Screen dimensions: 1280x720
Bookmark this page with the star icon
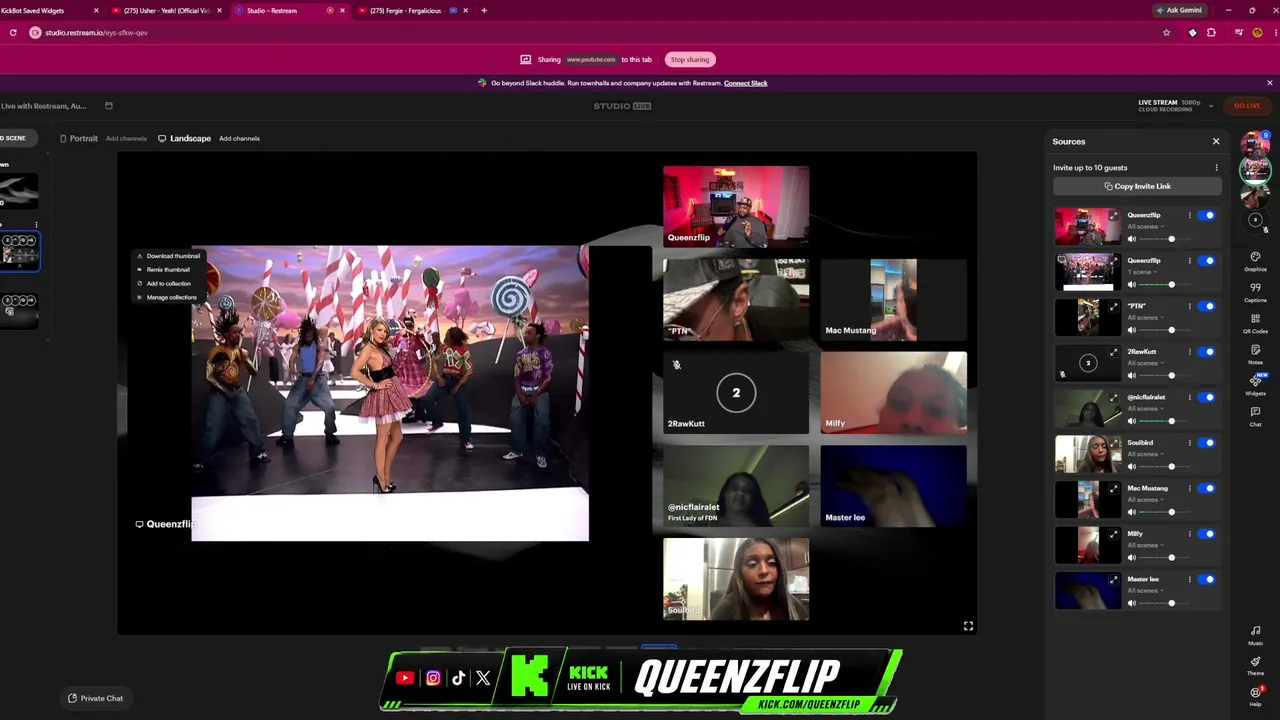click(x=1166, y=33)
